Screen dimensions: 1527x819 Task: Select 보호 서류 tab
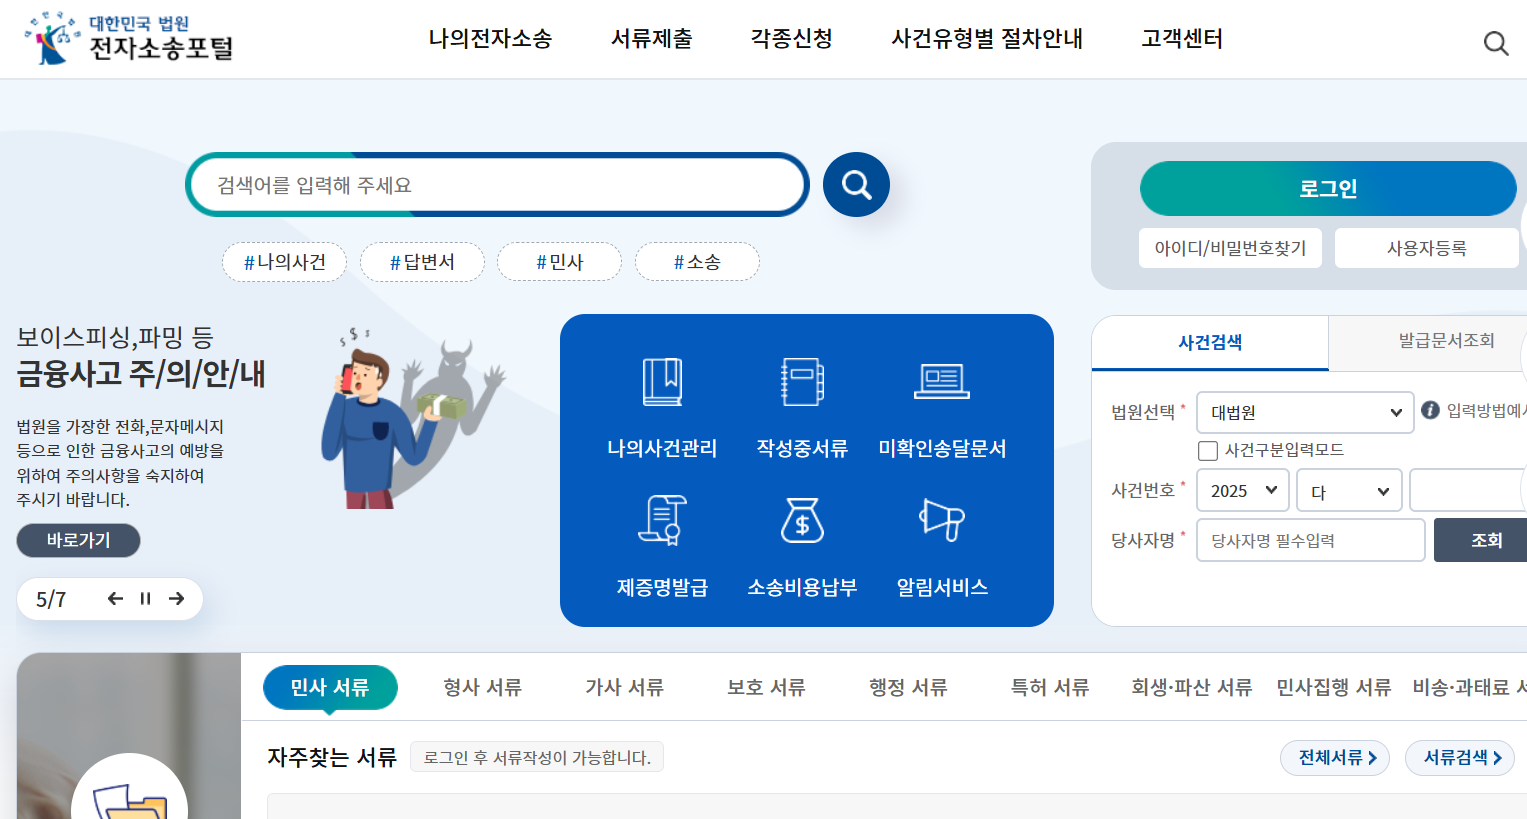[767, 688]
